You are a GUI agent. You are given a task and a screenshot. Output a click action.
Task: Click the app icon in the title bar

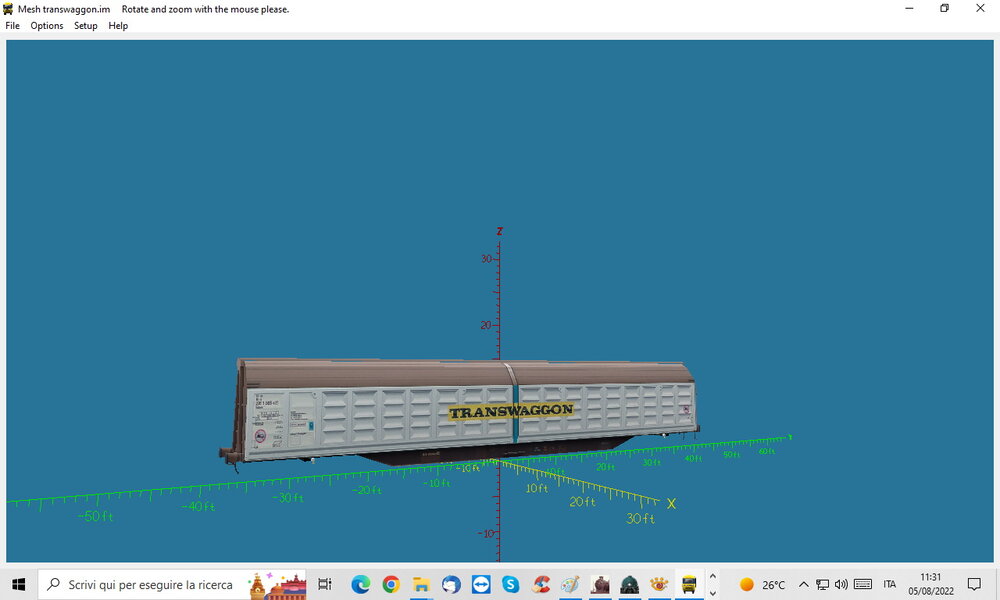[x=8, y=9]
